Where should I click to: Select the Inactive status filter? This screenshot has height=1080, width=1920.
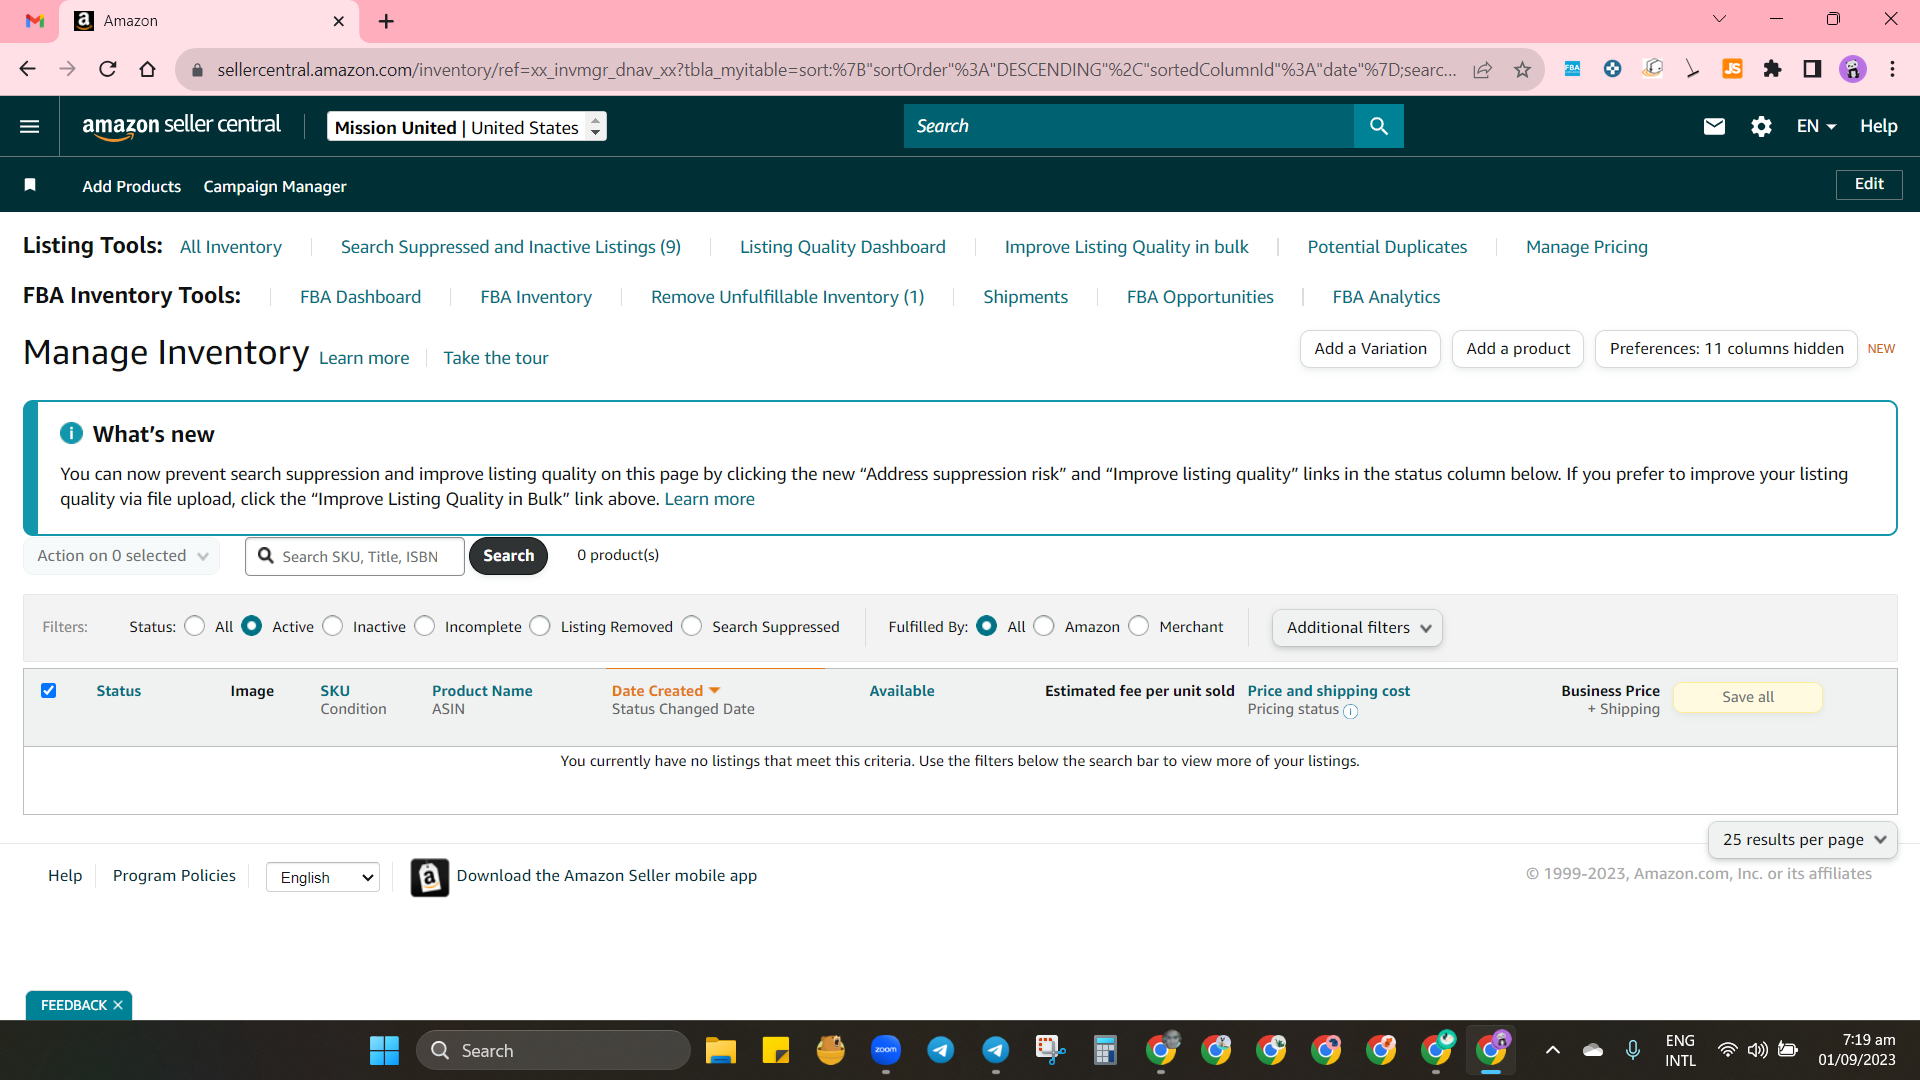[x=333, y=626]
